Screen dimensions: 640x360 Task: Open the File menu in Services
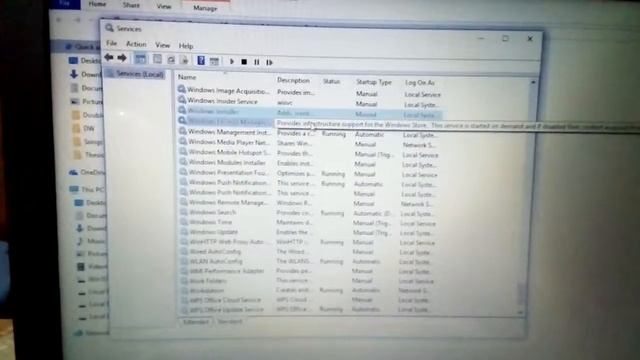[x=111, y=43]
